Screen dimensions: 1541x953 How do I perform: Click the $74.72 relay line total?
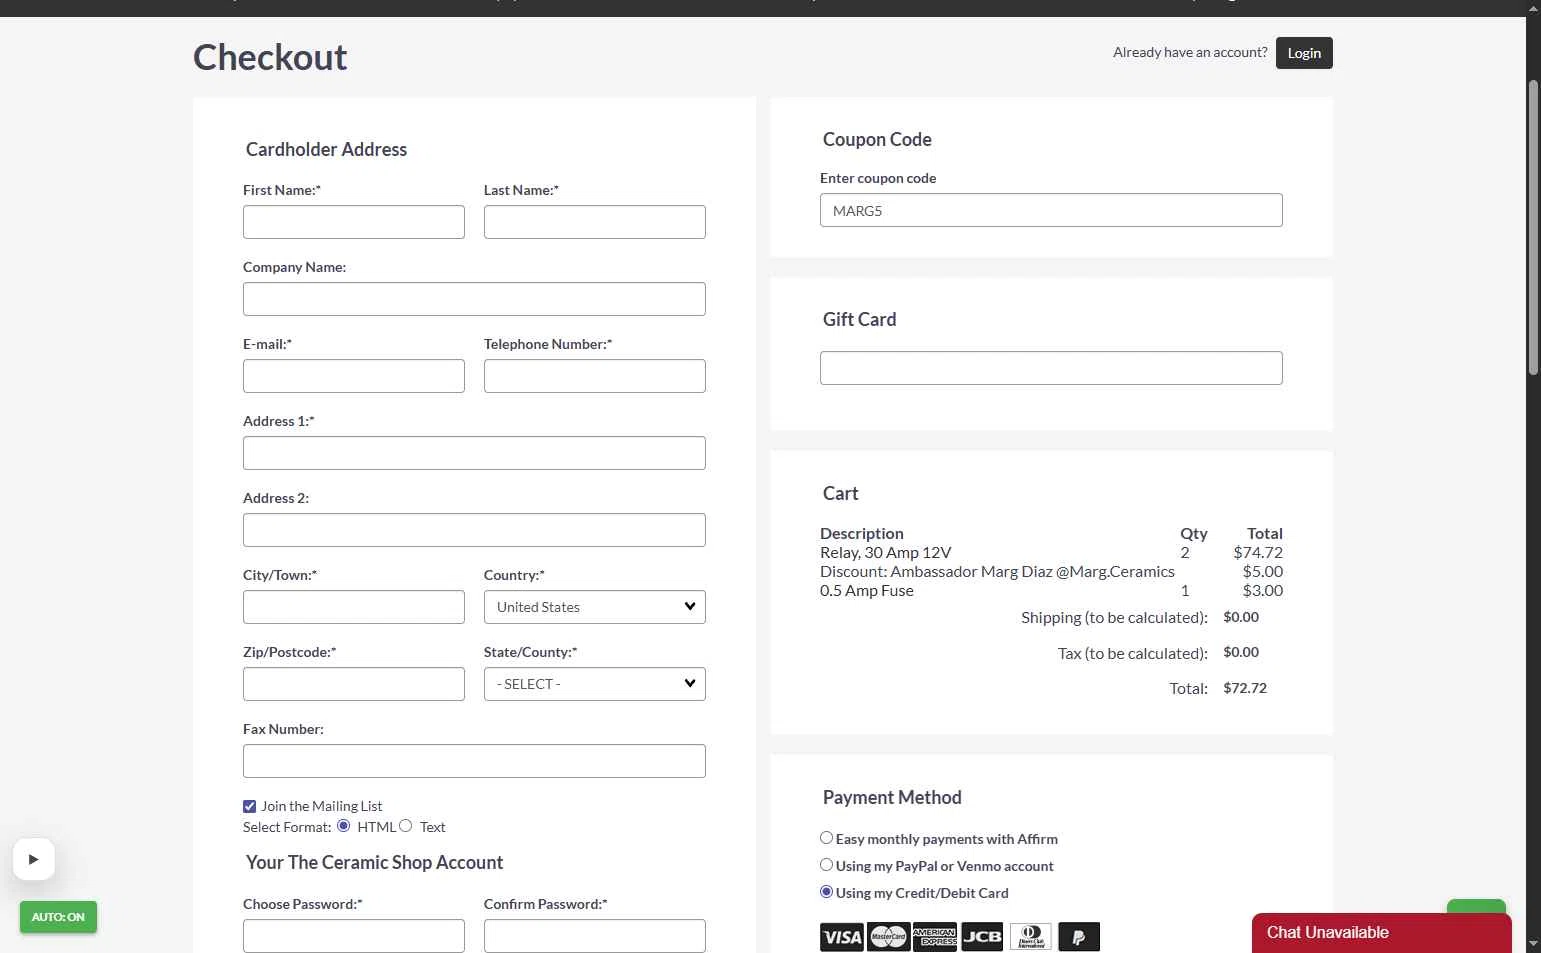[x=1258, y=552]
